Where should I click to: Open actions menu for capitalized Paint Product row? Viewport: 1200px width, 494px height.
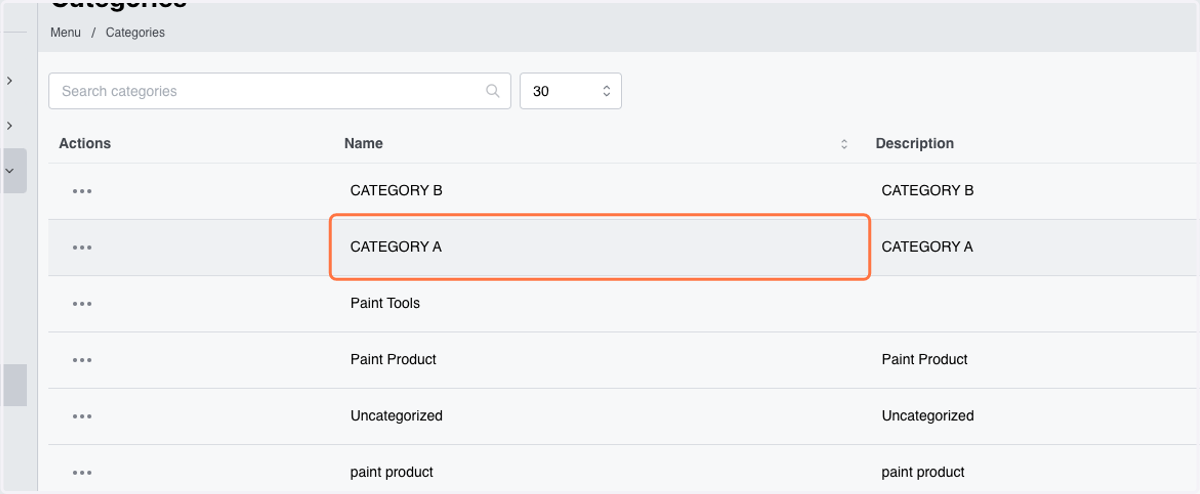(82, 360)
